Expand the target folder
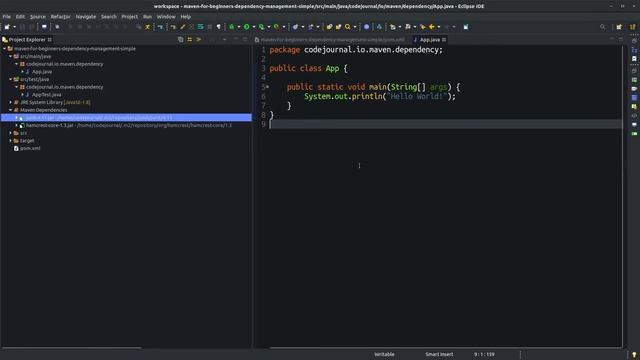640x360 pixels. coord(11,140)
